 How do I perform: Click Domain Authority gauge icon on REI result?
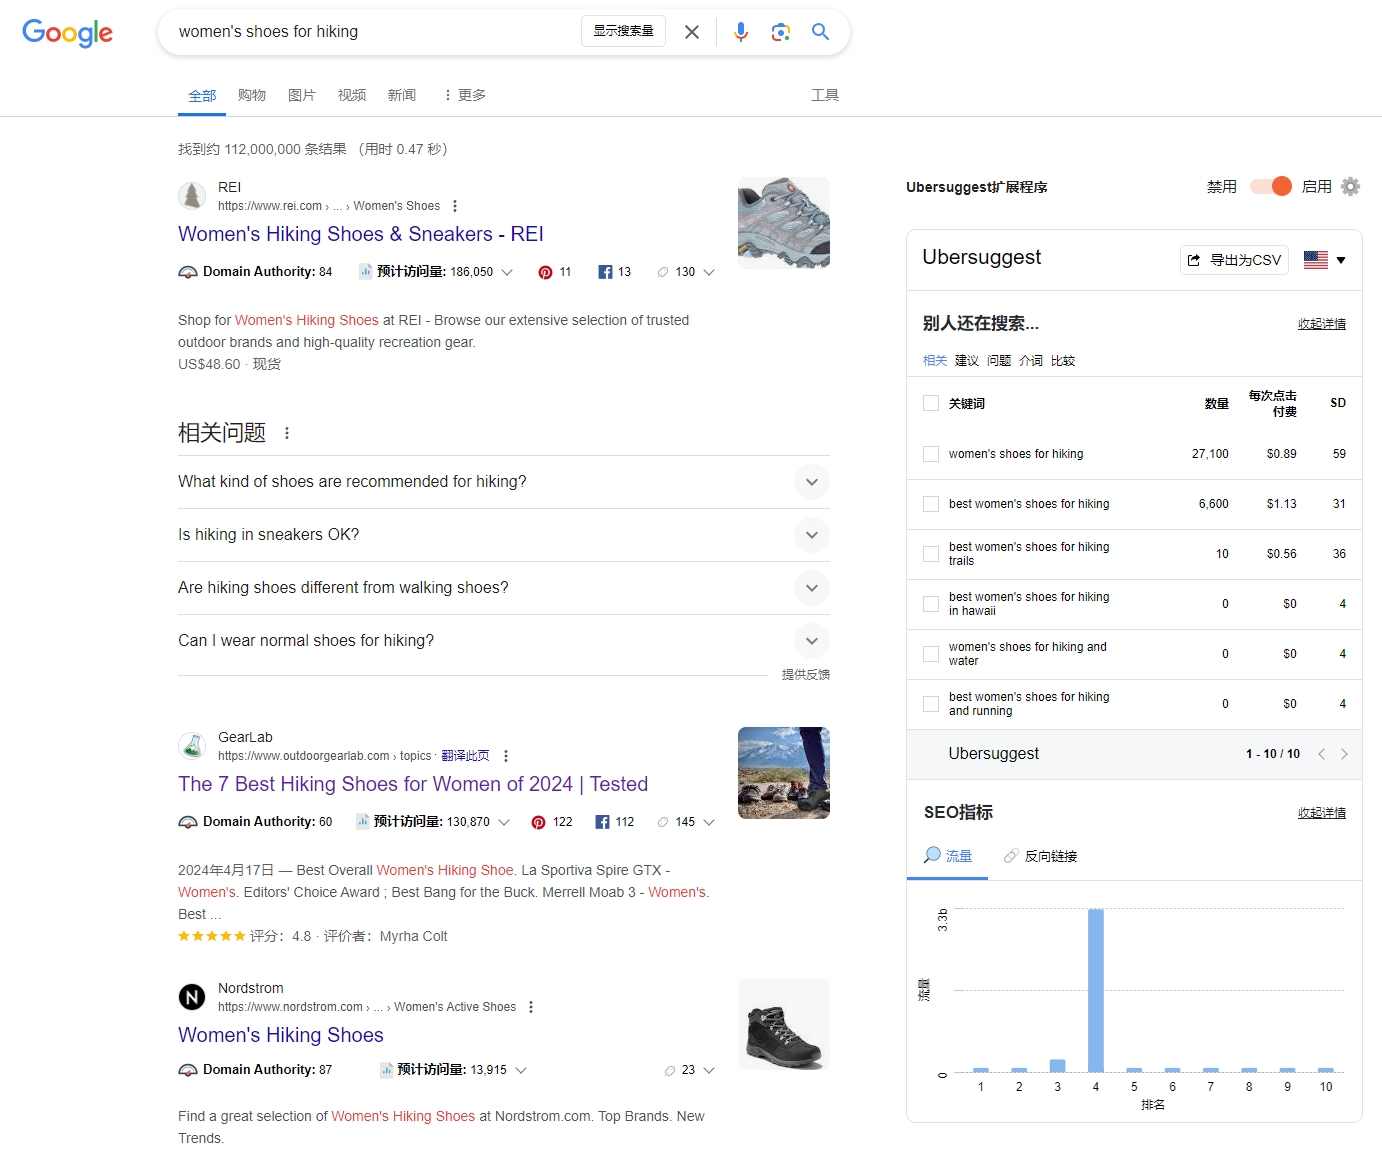click(188, 272)
